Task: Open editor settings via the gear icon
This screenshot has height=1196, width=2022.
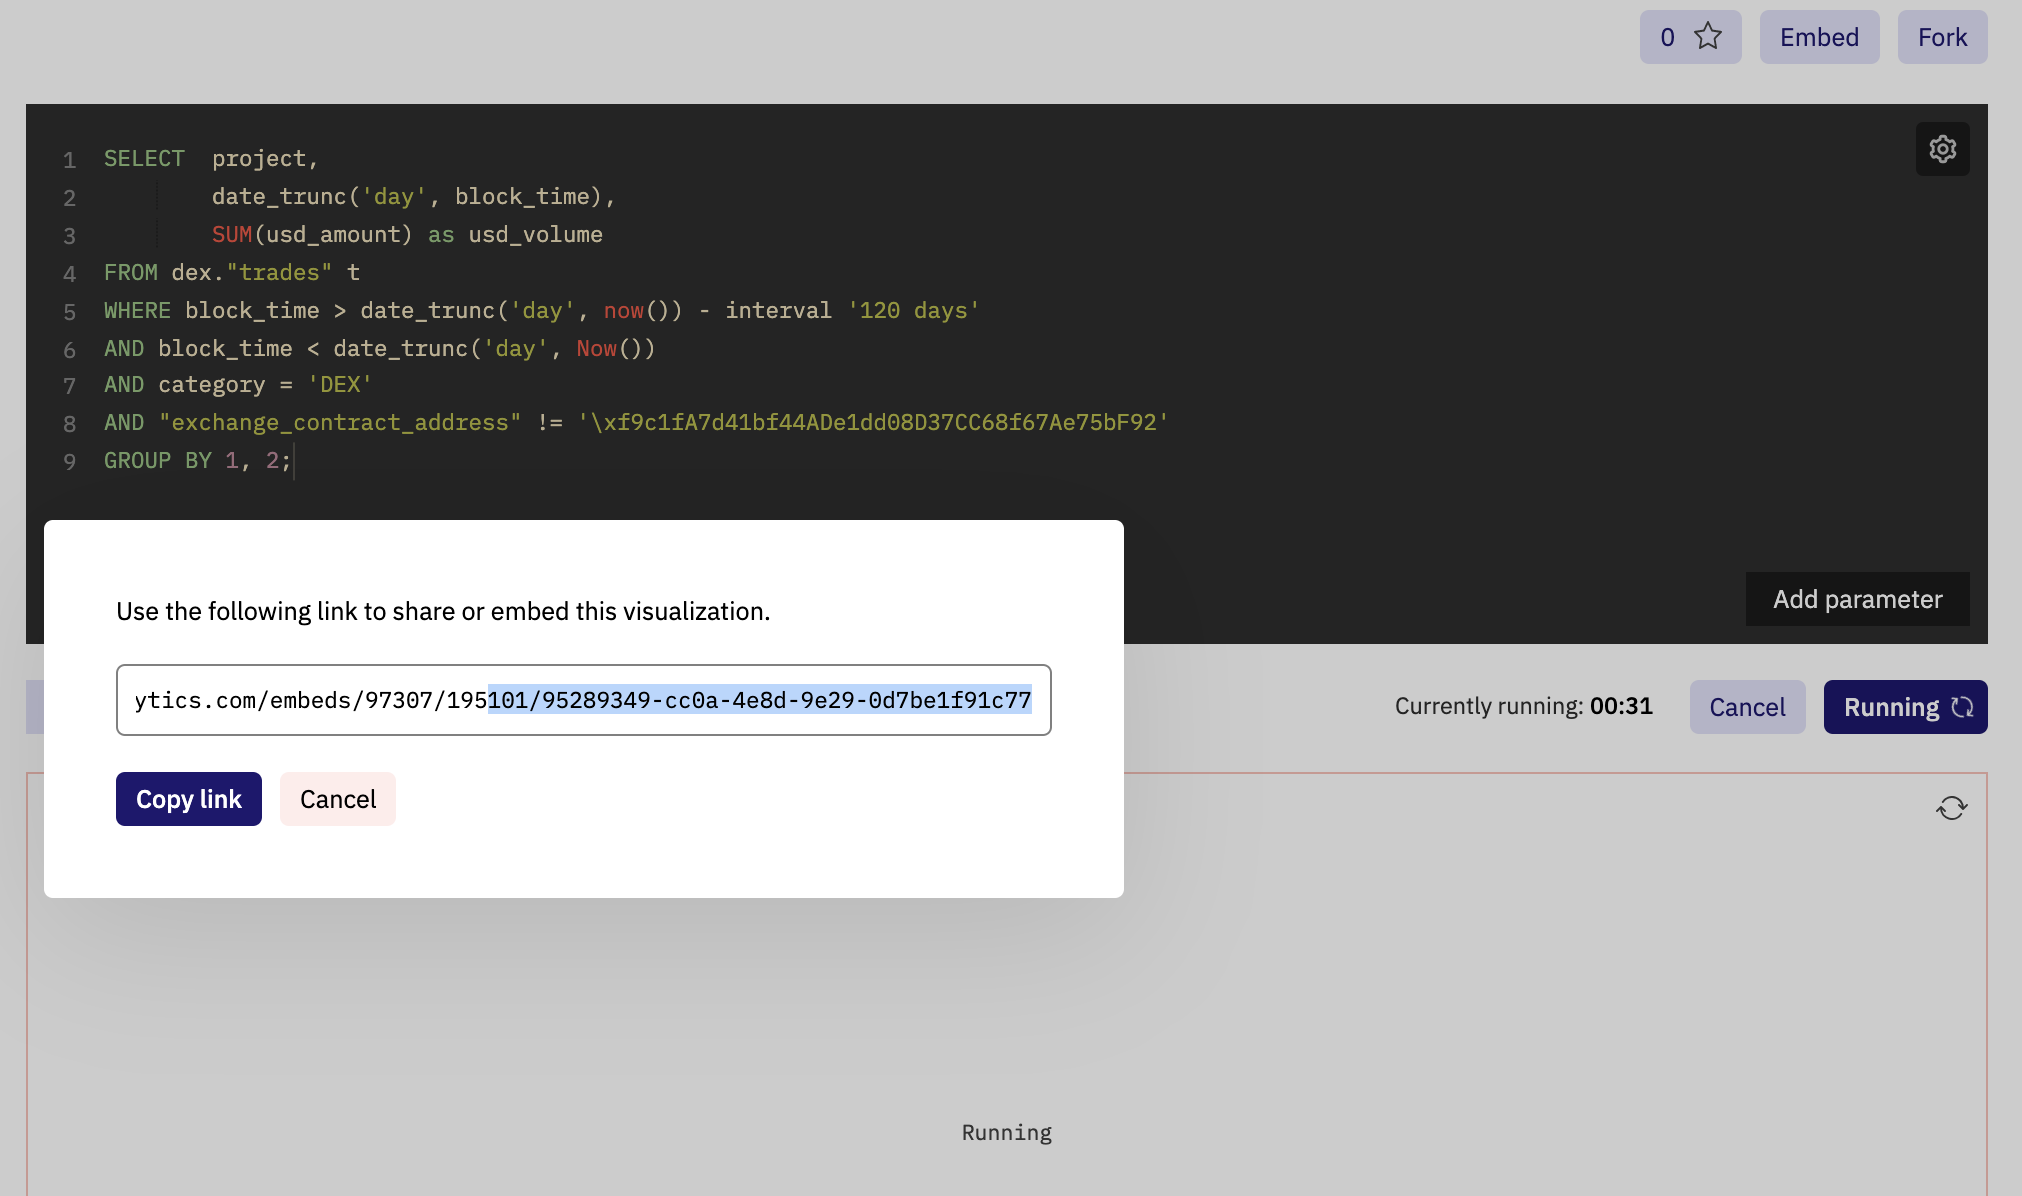Action: pos(1942,149)
